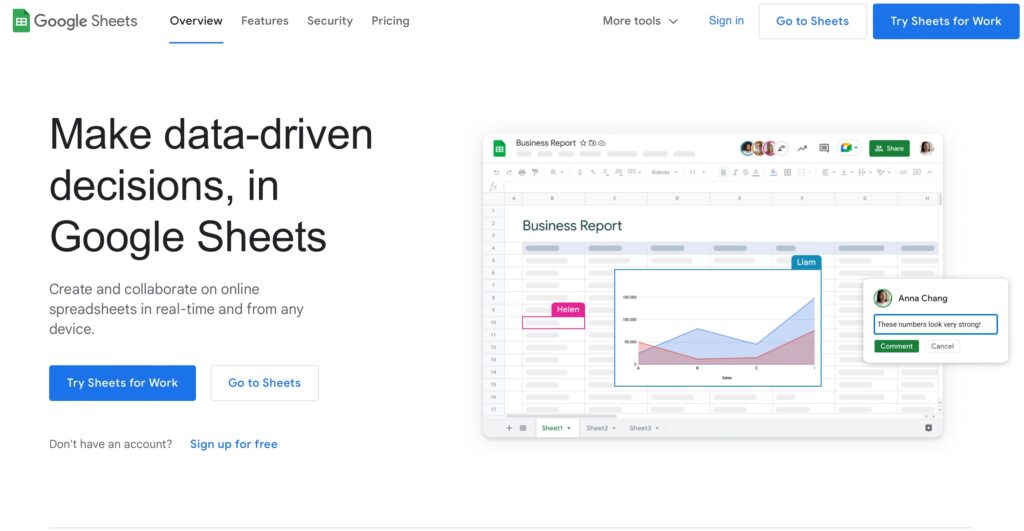Click the Anna Chang avatar in comment
1024x531 pixels.
(882, 298)
